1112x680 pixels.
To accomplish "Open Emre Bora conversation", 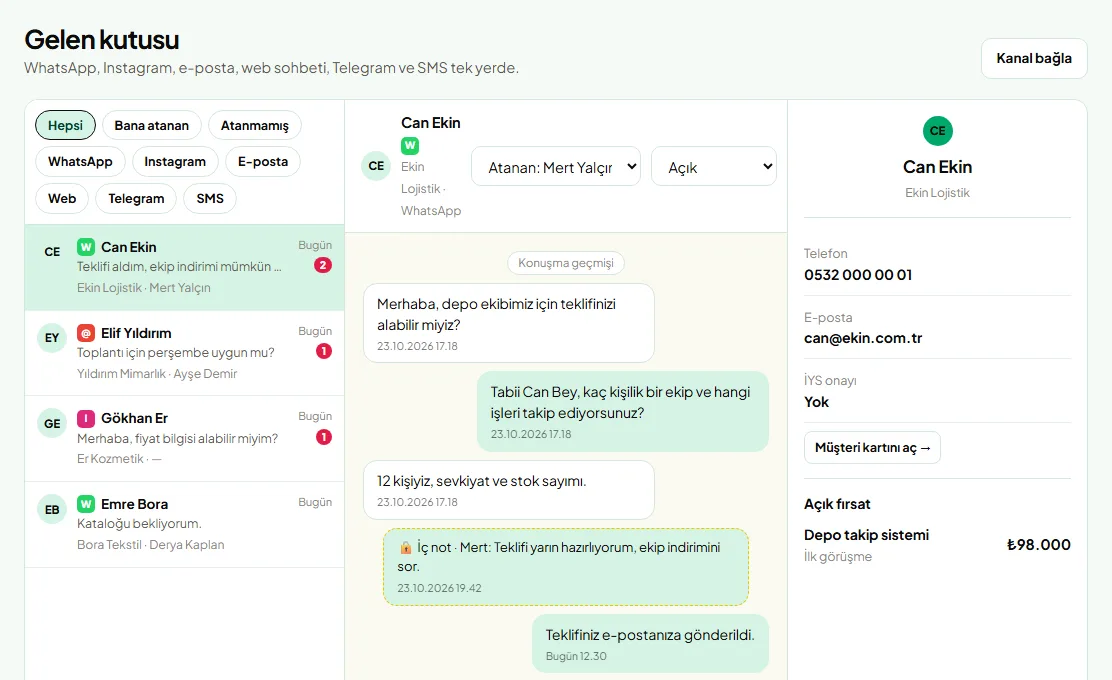I will click(184, 524).
